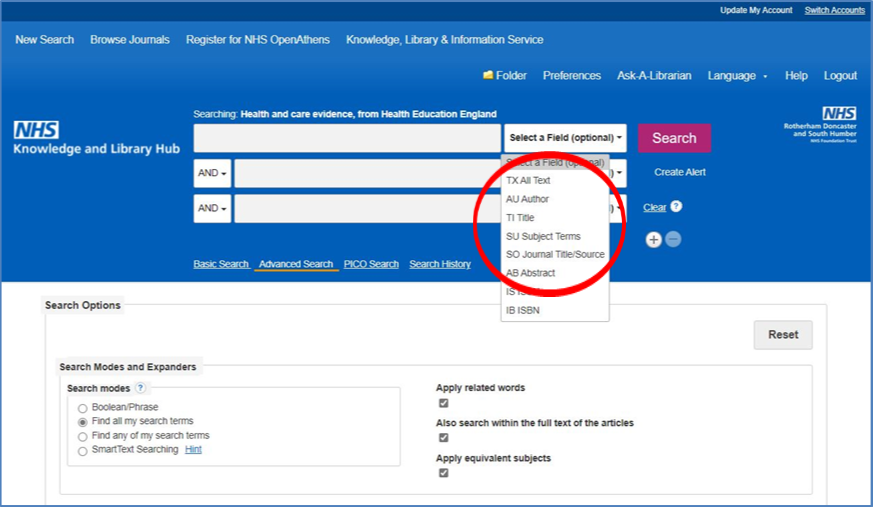Click the Clear link

654,207
